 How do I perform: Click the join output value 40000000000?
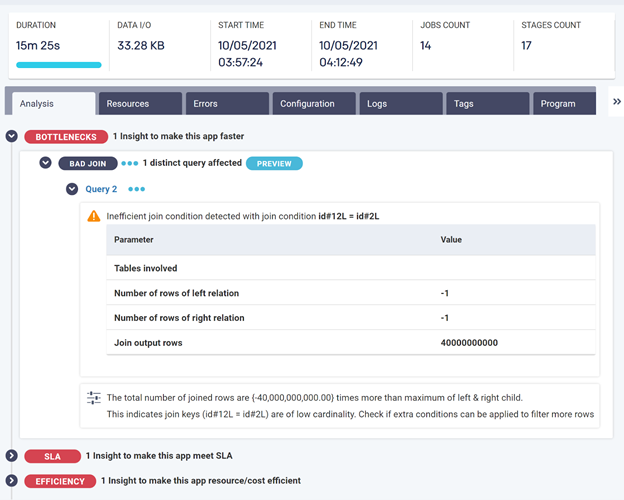[469, 343]
